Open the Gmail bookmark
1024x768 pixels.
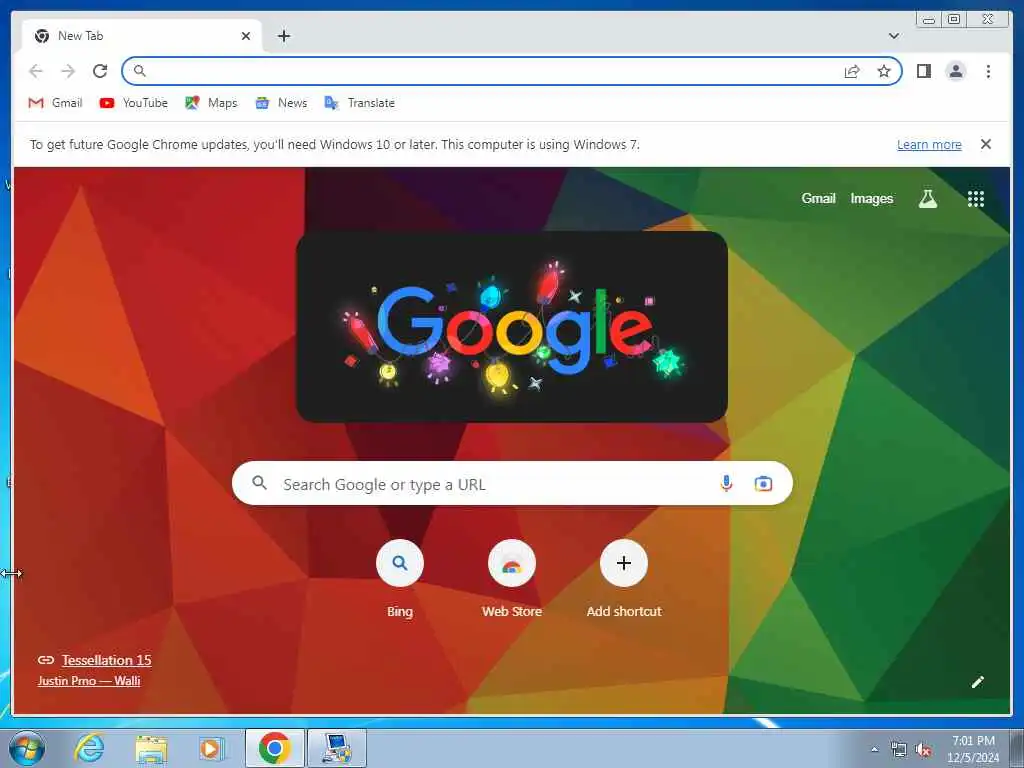tap(56, 103)
